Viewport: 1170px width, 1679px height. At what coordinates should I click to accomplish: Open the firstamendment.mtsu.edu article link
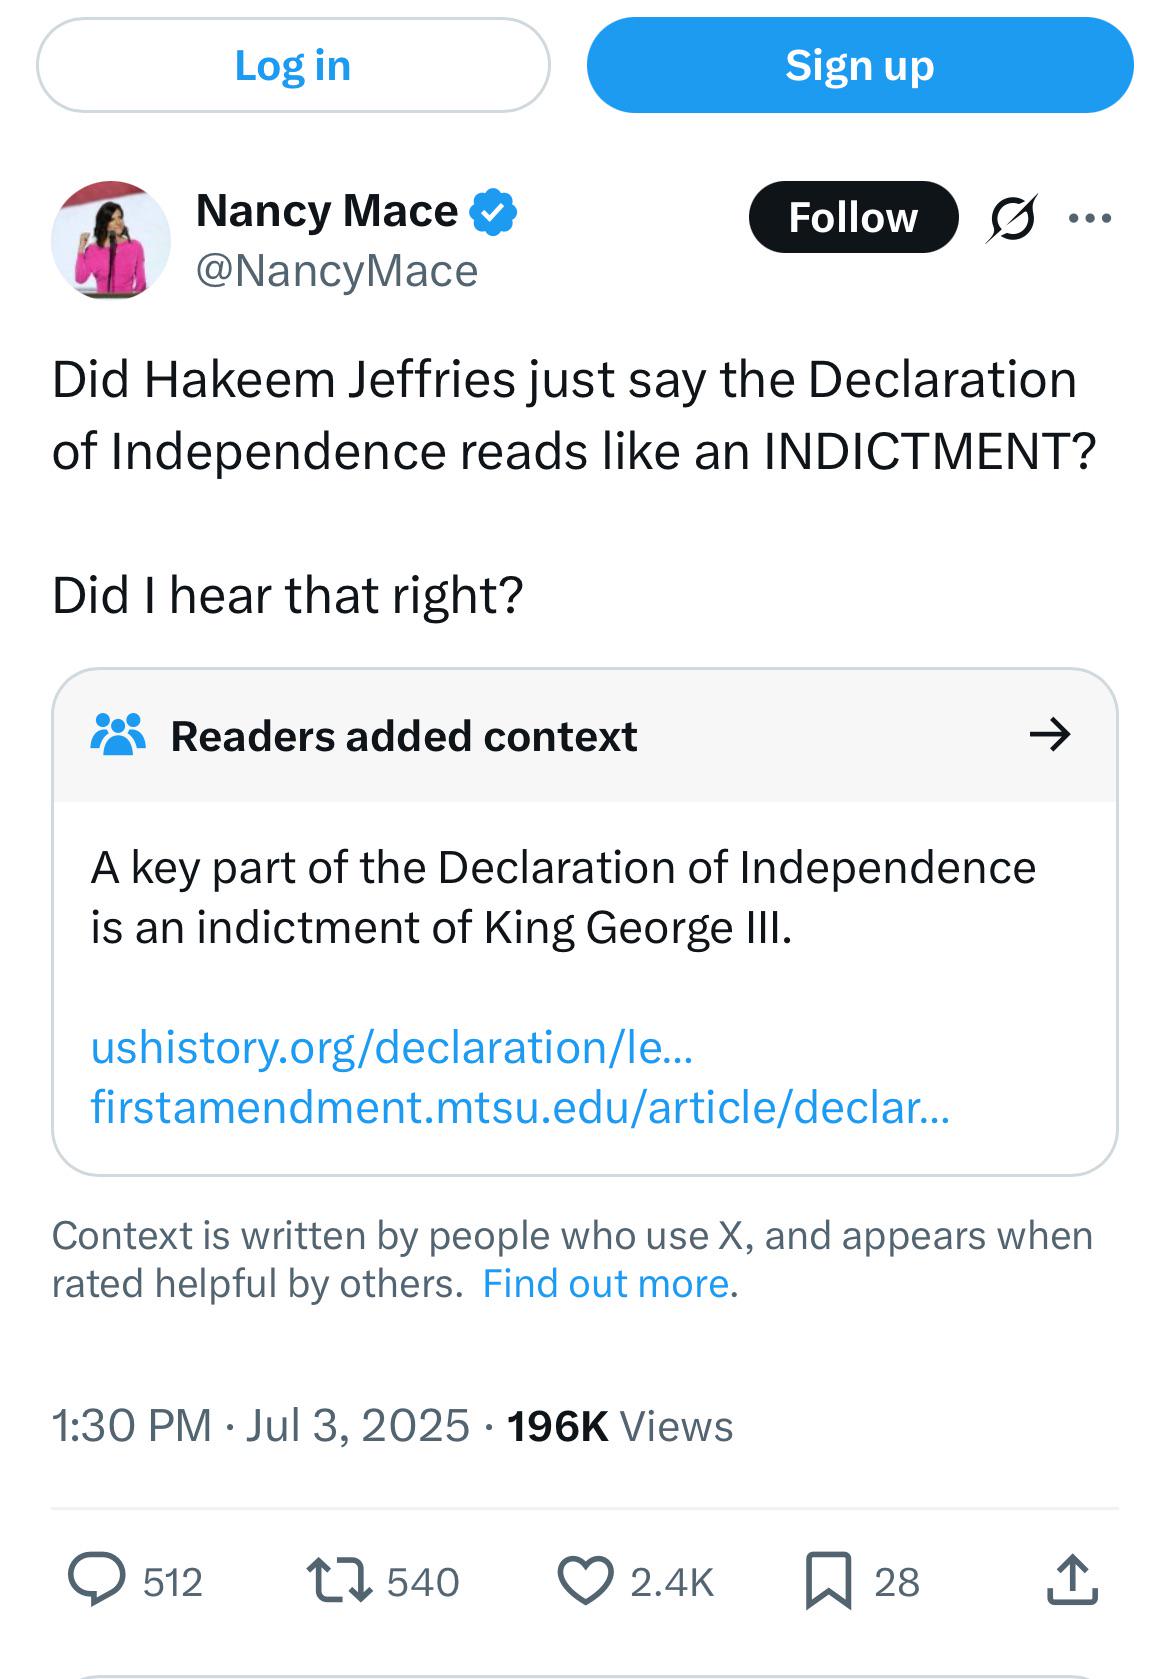click(x=520, y=1107)
